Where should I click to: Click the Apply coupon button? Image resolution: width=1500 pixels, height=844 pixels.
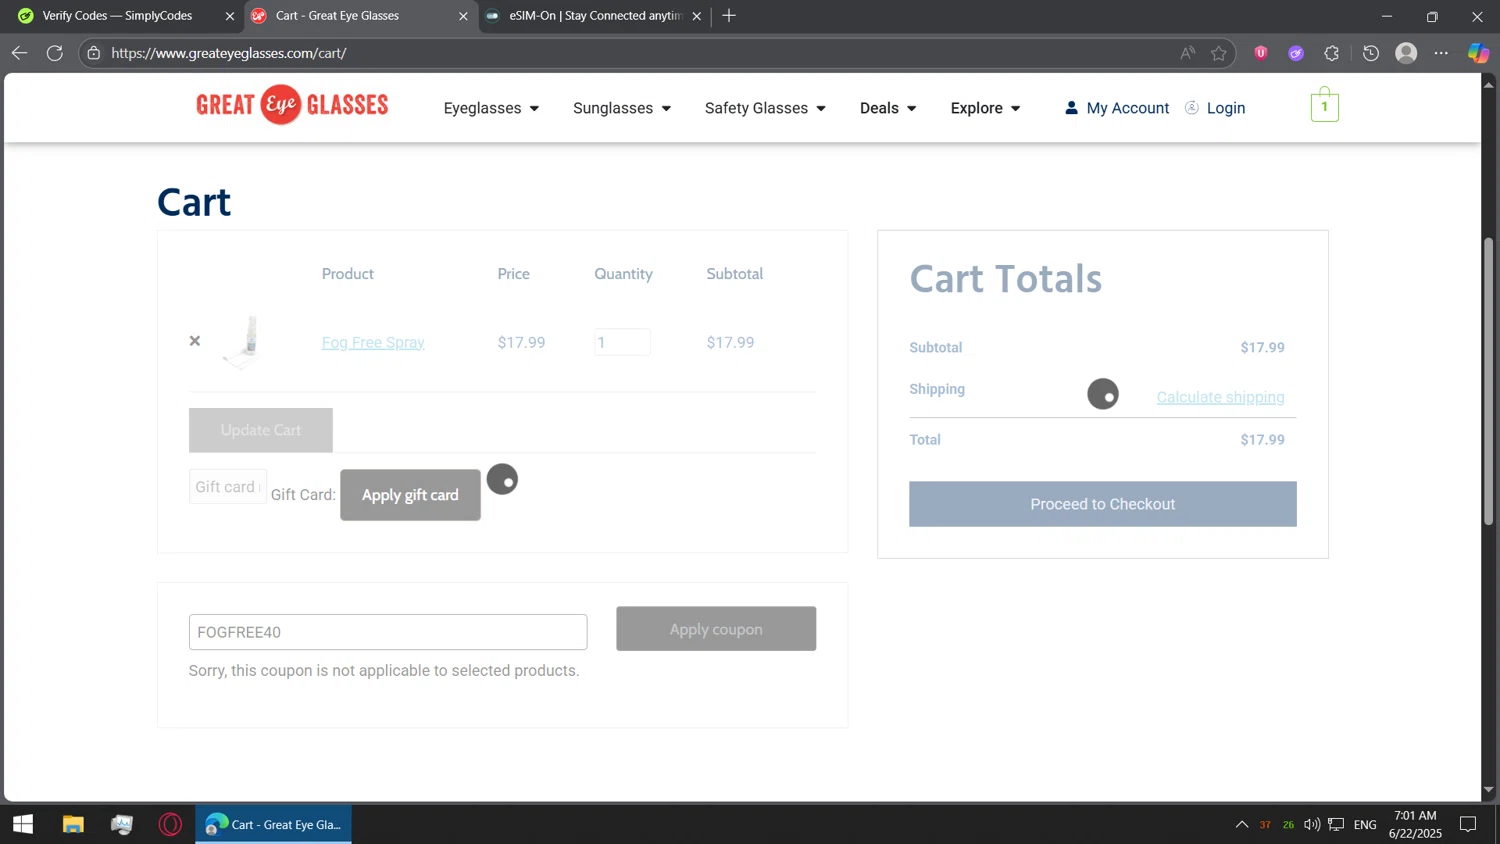pyautogui.click(x=716, y=629)
